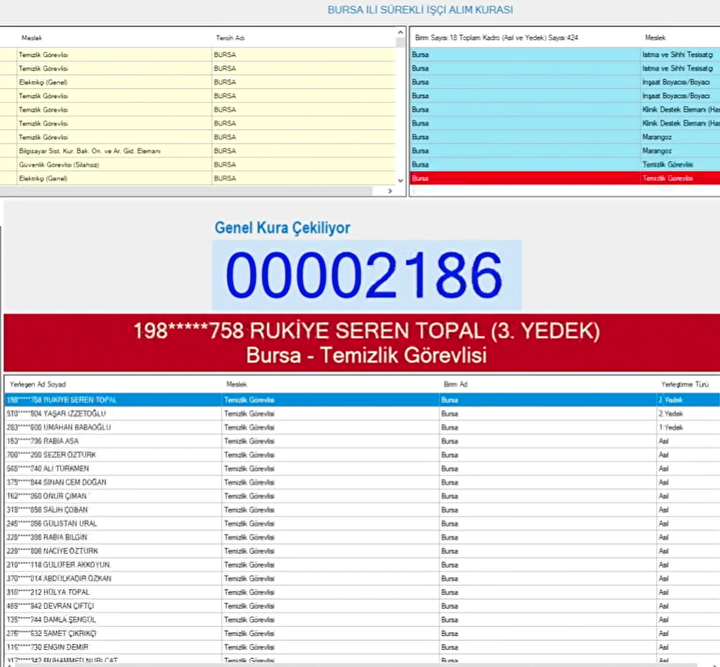The image size is (720, 667).
Task: Select the row 'RABİA ASA'
Action: (362, 441)
